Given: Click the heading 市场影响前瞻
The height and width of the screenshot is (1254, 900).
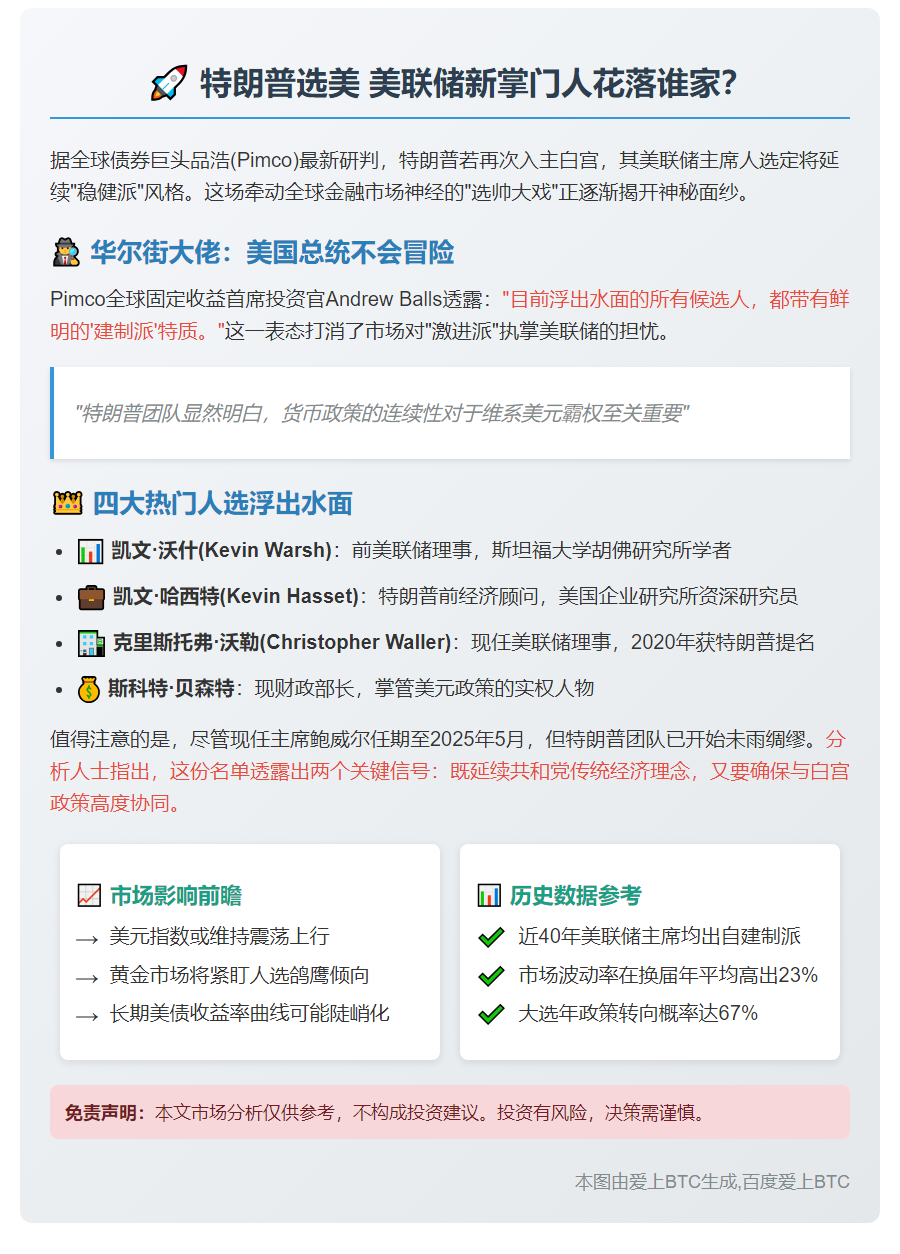Looking at the screenshot, I should 175,896.
